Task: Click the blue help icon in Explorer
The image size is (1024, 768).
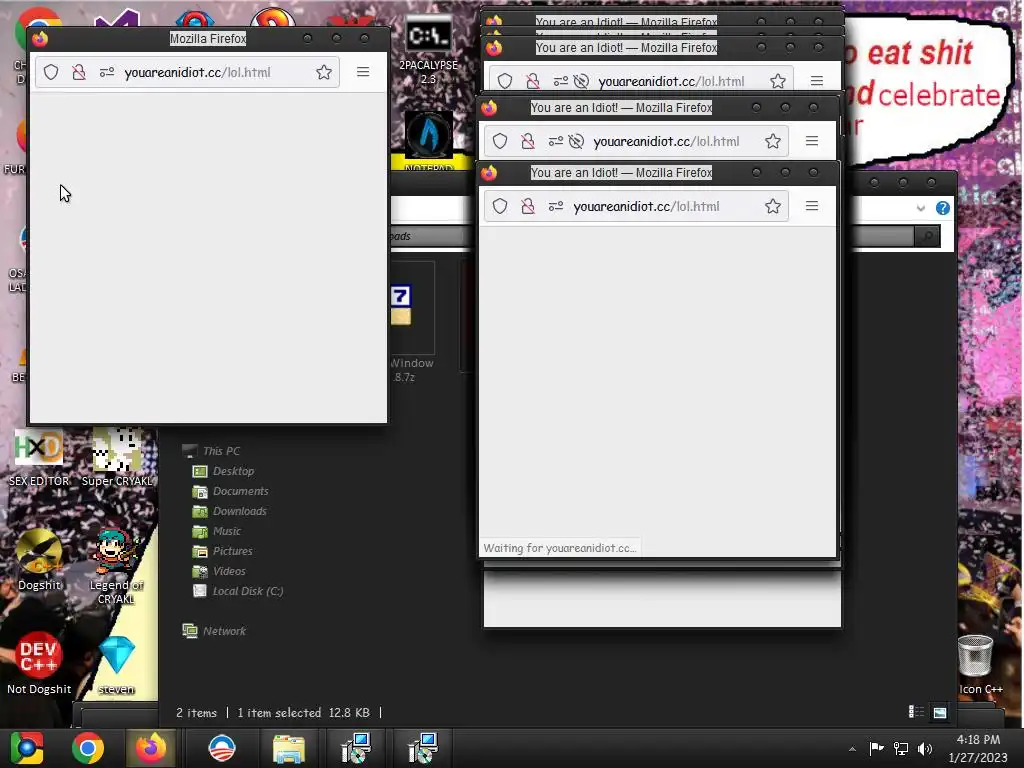Action: click(x=942, y=208)
